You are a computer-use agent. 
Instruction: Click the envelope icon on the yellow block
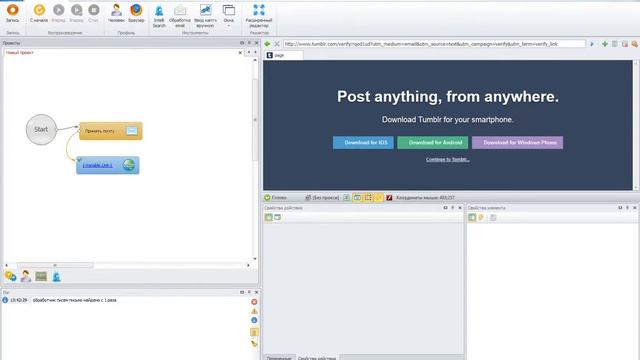(131, 131)
